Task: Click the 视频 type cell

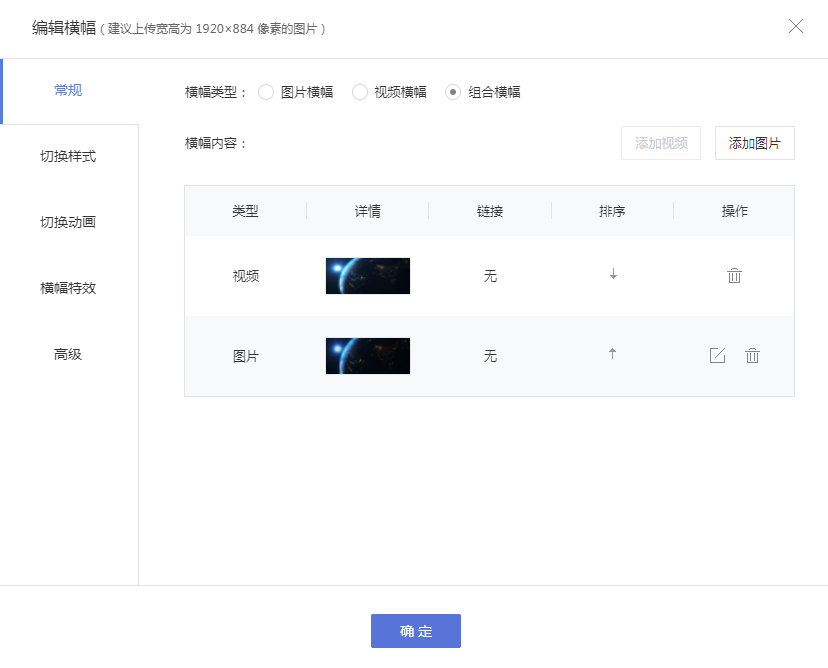Action: click(x=246, y=276)
